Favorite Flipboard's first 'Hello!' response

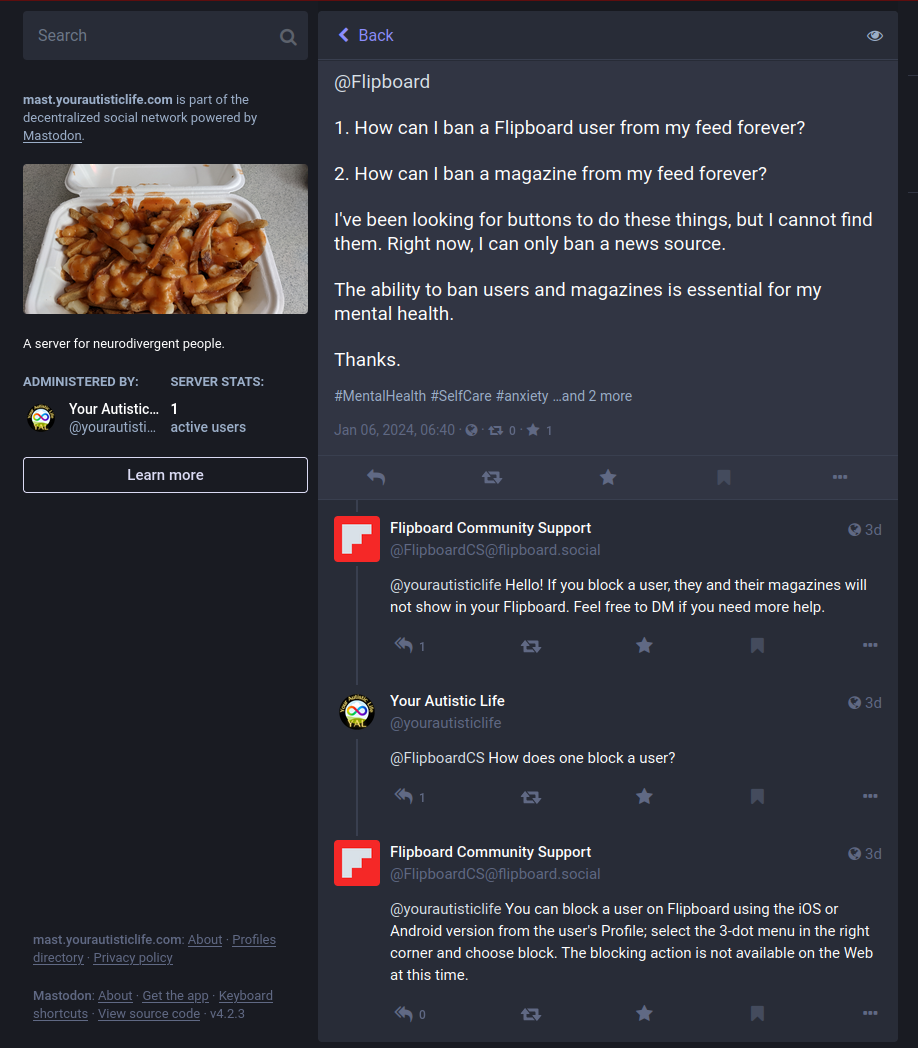coord(644,645)
